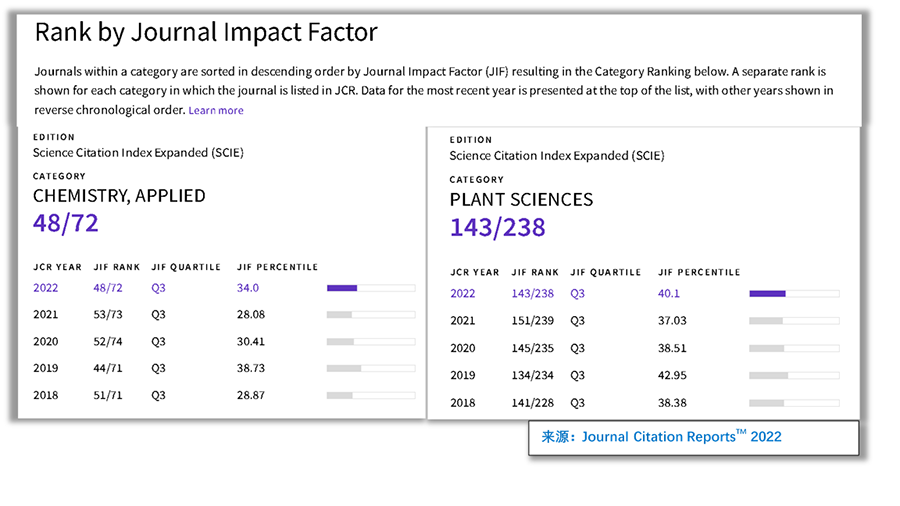This screenshot has height=506, width=900.
Task: Click the JIF RANK header in Plant Sciences table
Action: [535, 272]
